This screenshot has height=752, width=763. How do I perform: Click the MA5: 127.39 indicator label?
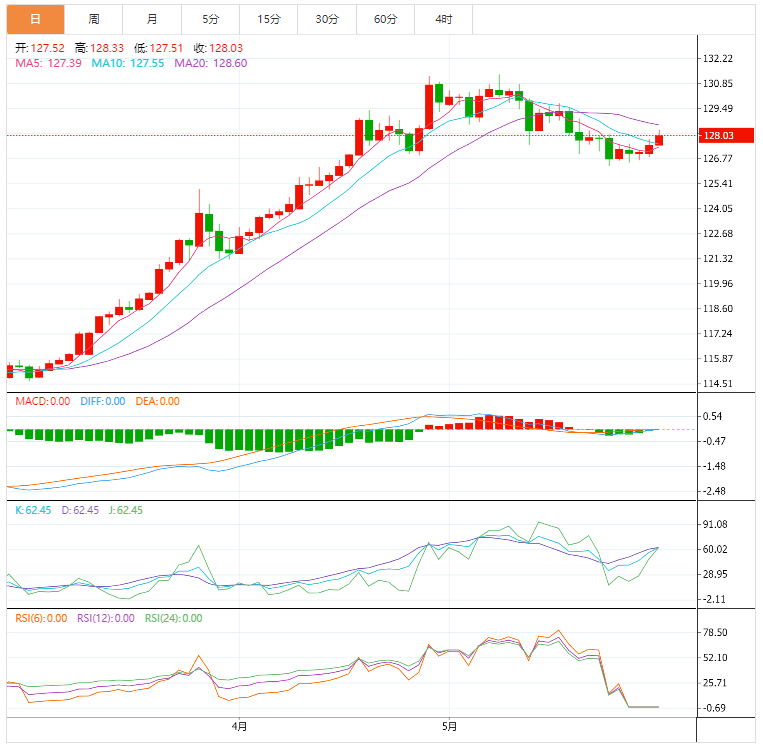[x=48, y=63]
